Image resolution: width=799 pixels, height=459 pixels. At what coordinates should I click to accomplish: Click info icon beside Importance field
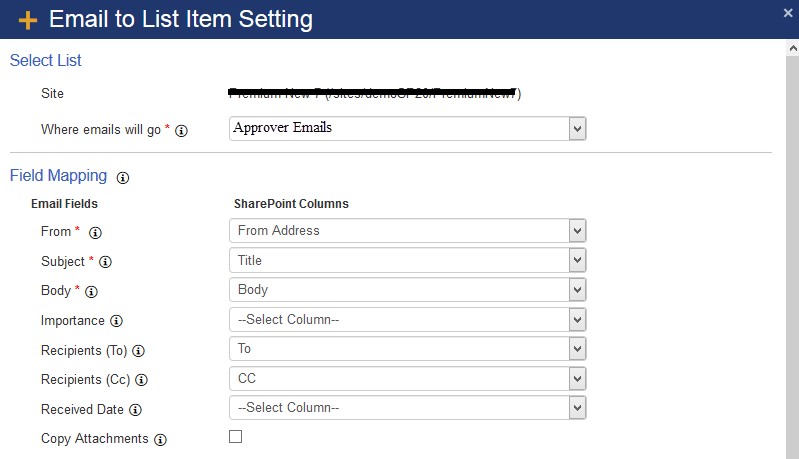point(116,322)
